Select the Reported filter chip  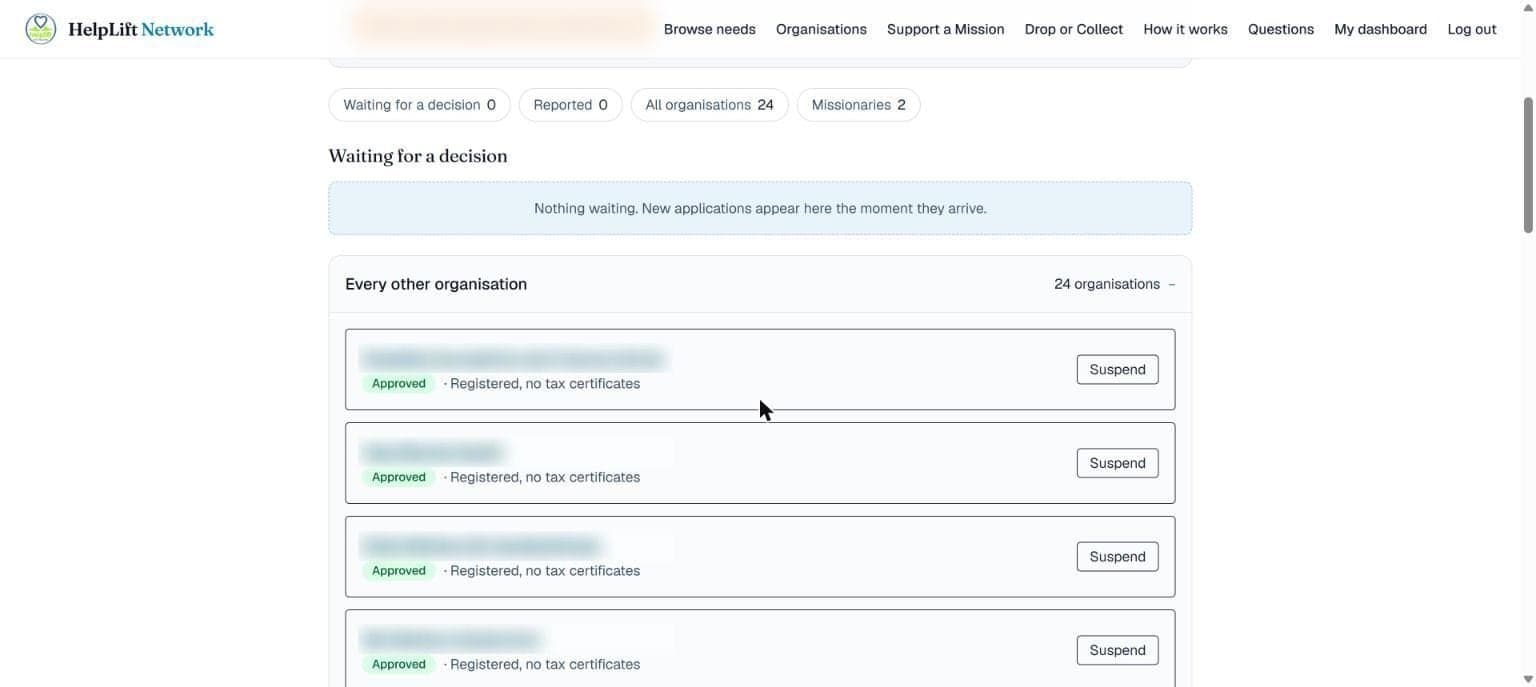(570, 105)
